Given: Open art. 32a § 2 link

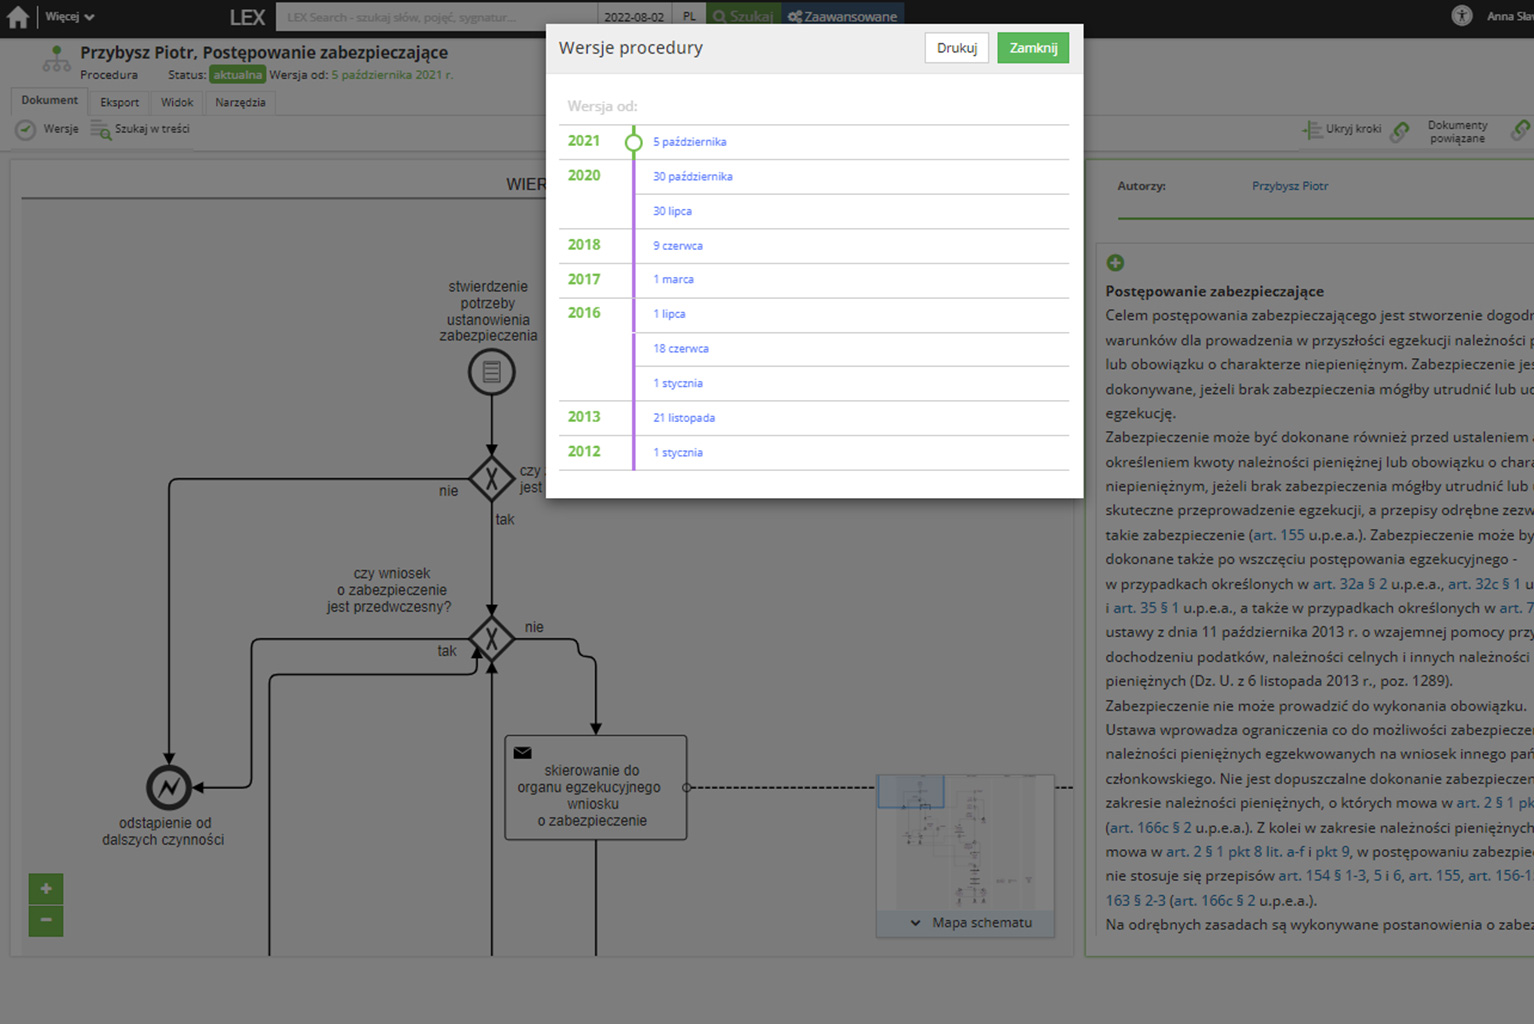Looking at the screenshot, I should (x=1349, y=584).
